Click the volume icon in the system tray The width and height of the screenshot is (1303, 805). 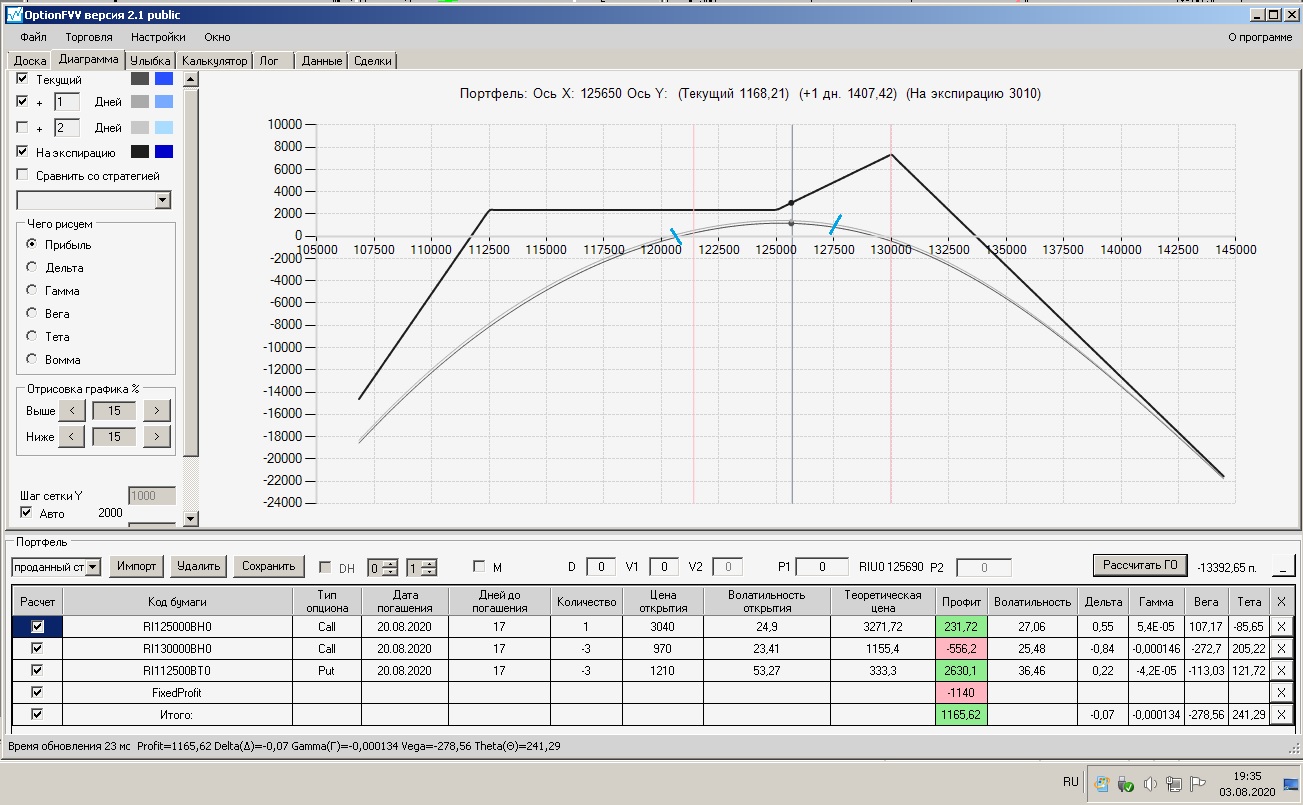point(1150,784)
